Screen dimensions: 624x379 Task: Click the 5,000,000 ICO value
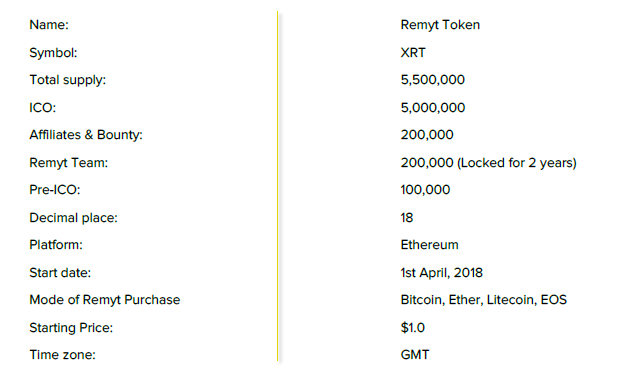(x=433, y=107)
